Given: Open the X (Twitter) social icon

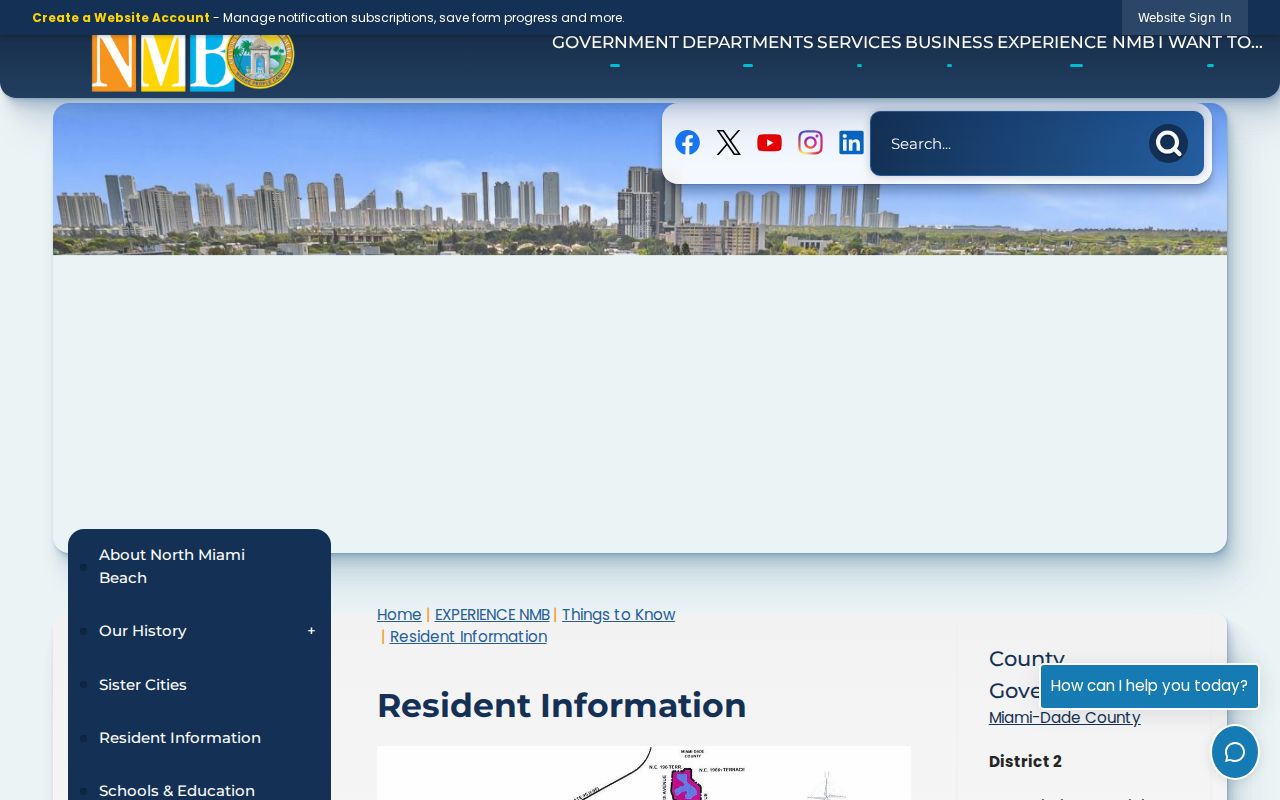Looking at the screenshot, I should click(728, 143).
